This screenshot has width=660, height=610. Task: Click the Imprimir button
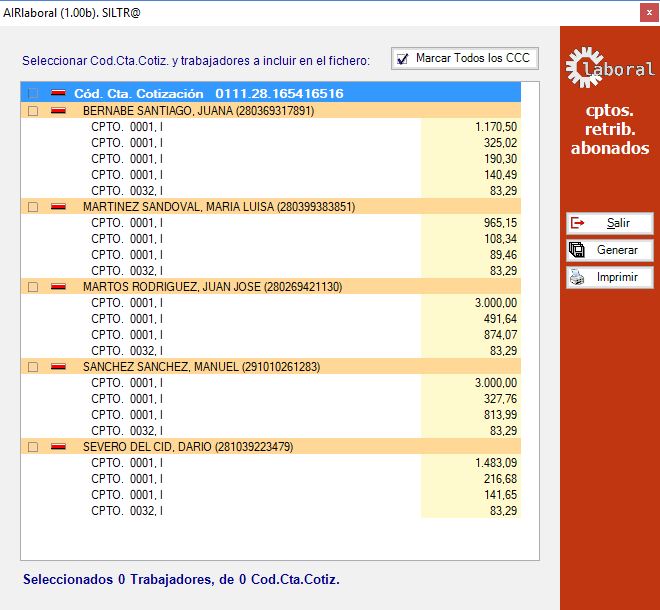[610, 277]
